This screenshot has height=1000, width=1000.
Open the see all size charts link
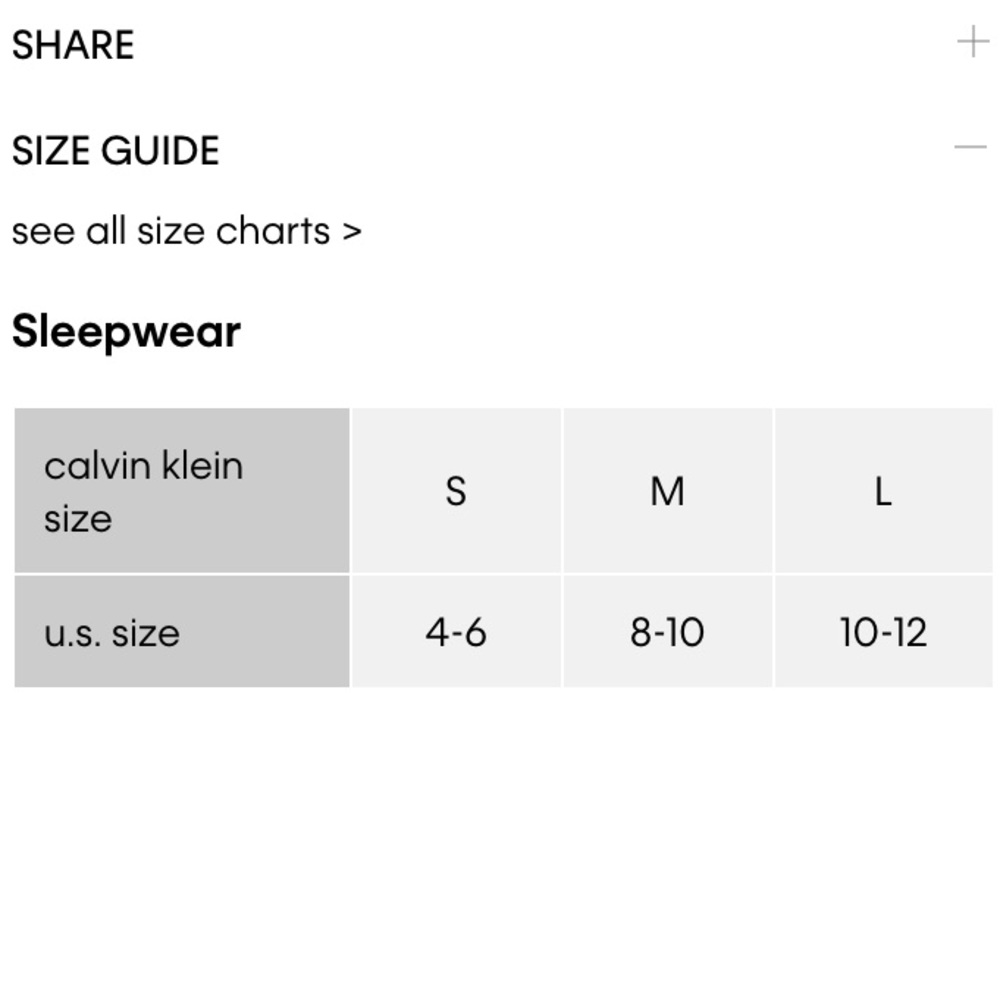185,231
